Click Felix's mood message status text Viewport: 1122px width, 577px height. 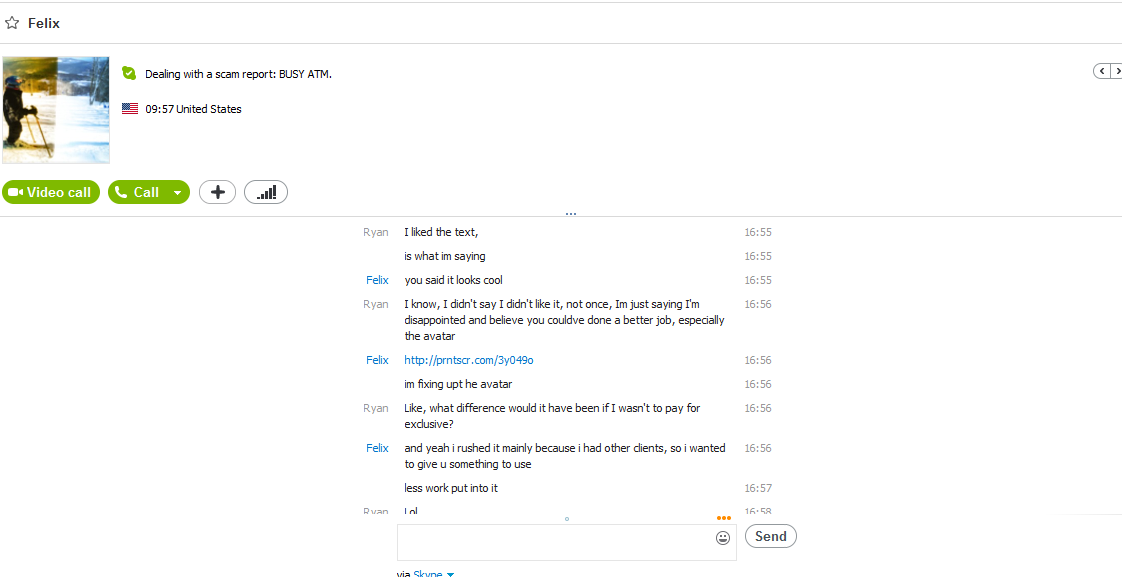pos(238,74)
